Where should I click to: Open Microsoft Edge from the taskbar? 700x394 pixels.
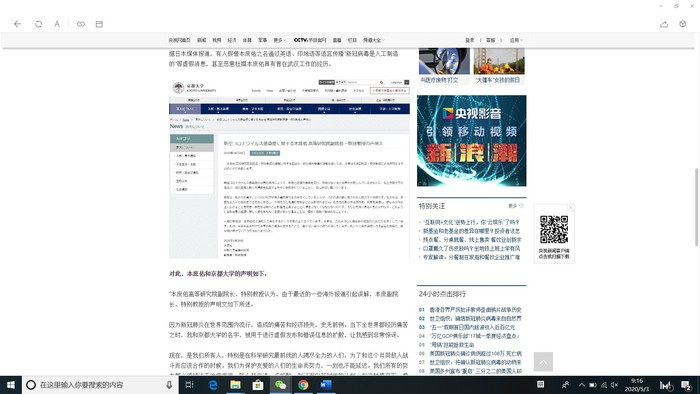tap(212, 385)
